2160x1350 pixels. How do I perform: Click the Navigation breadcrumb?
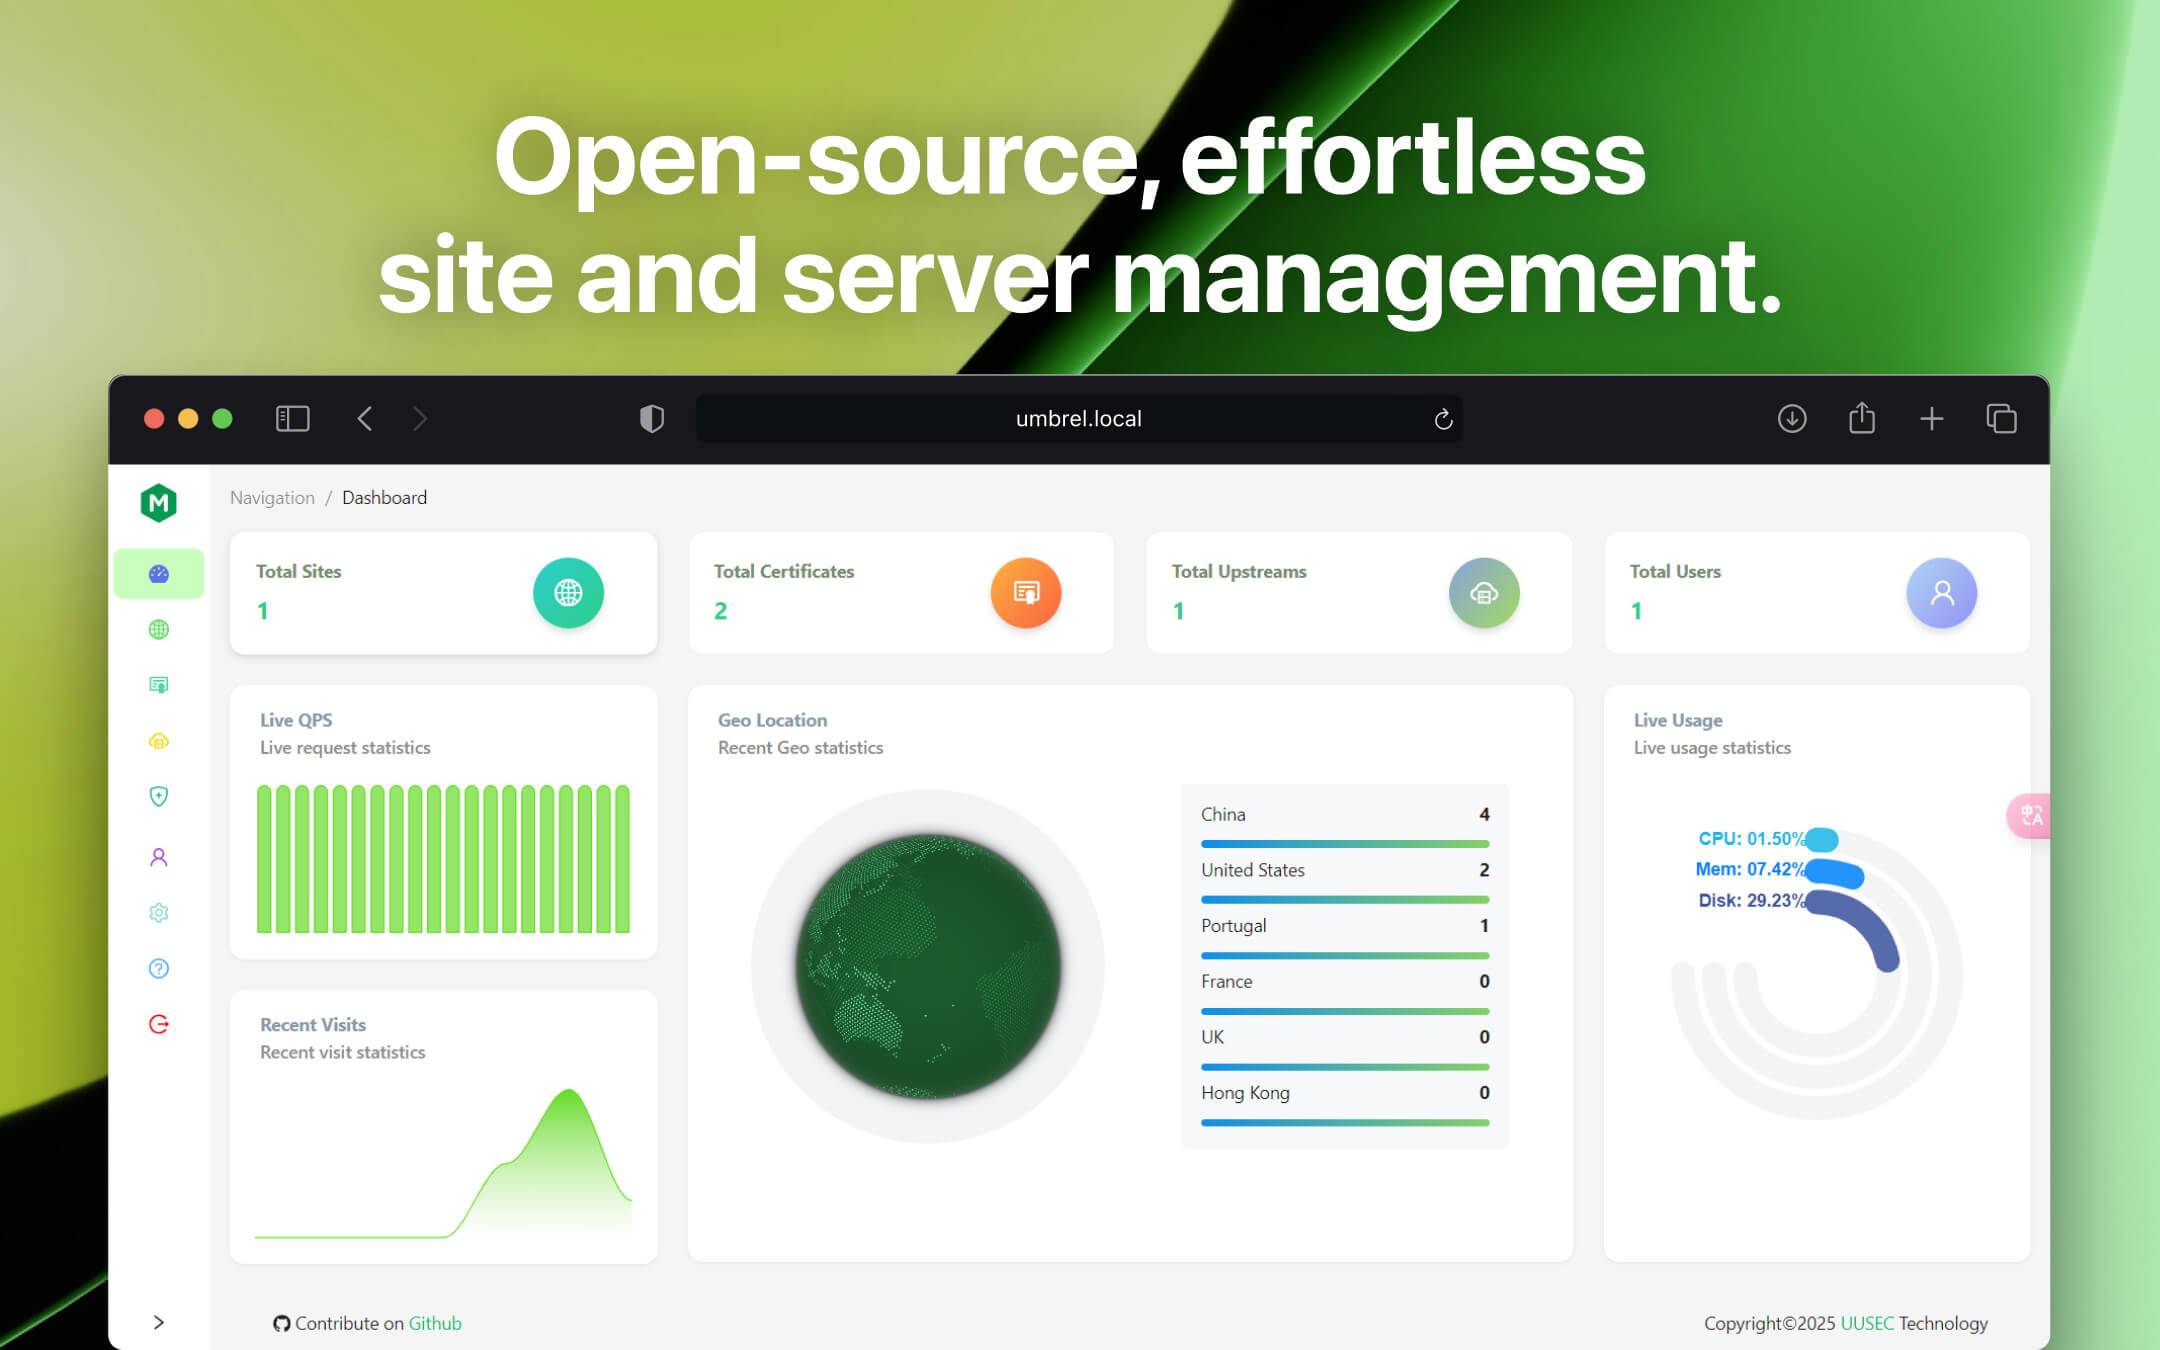[271, 497]
